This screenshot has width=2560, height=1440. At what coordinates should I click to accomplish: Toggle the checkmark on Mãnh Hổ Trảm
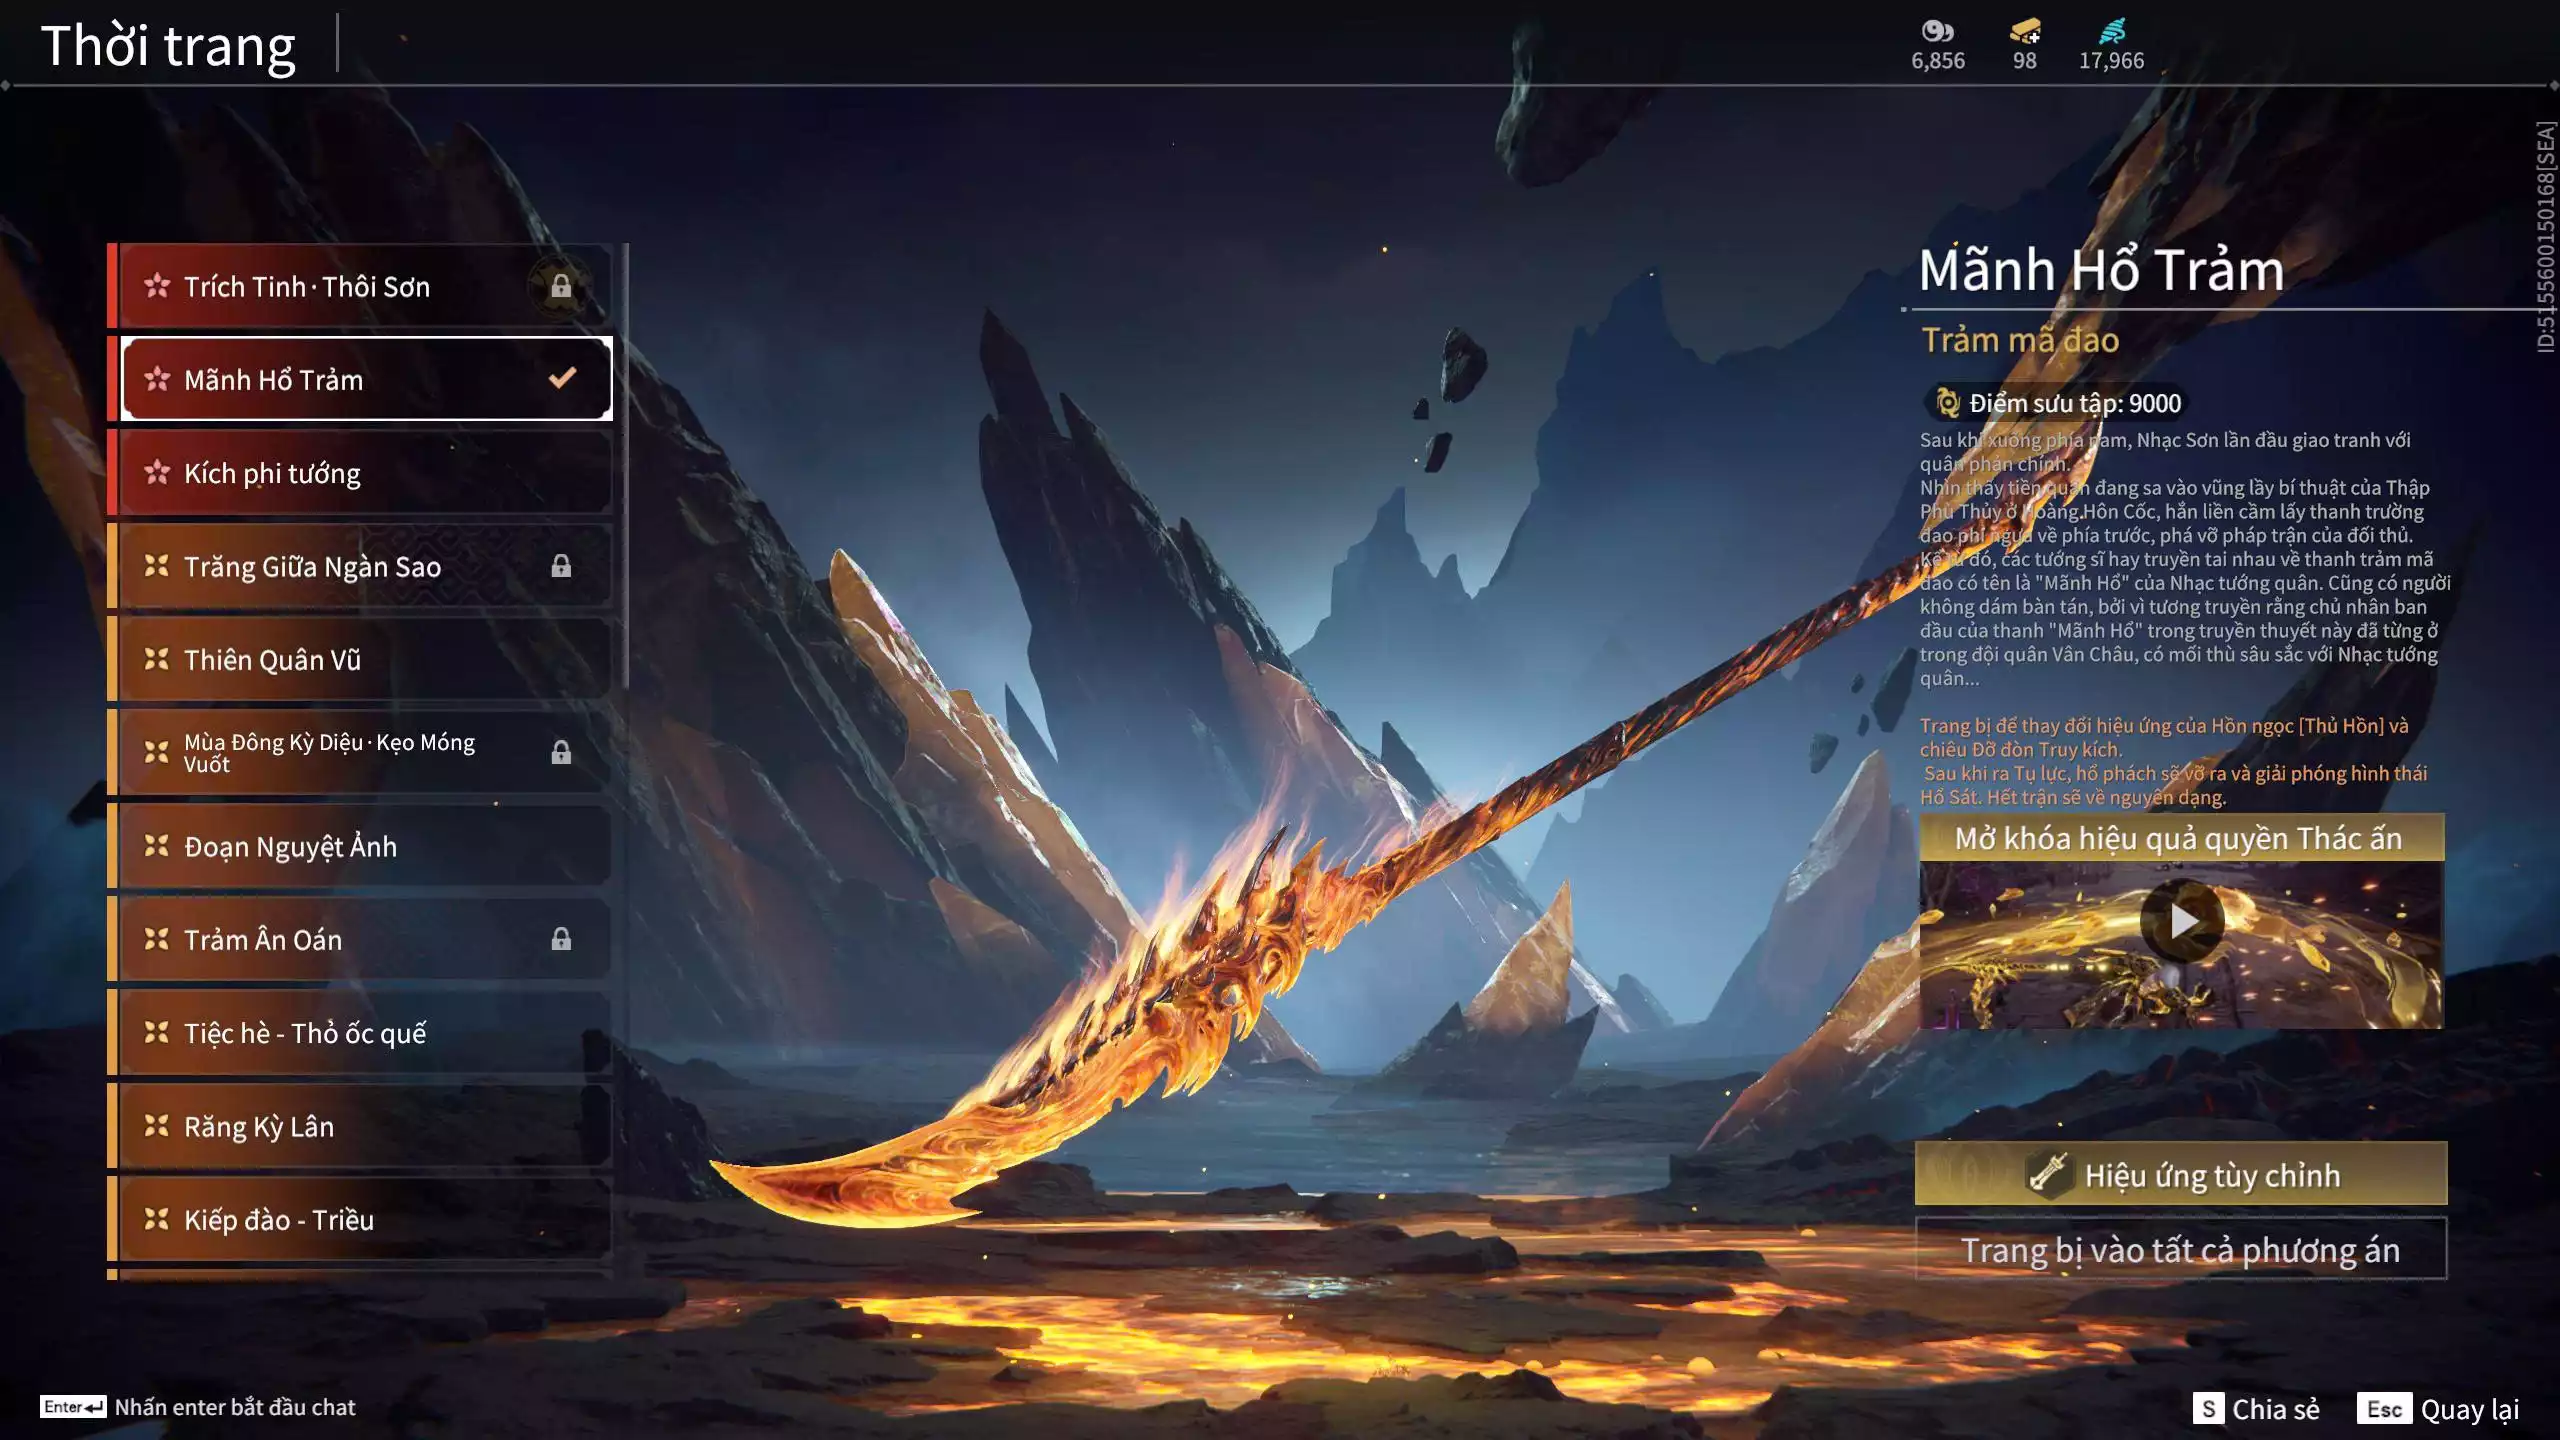tap(562, 378)
